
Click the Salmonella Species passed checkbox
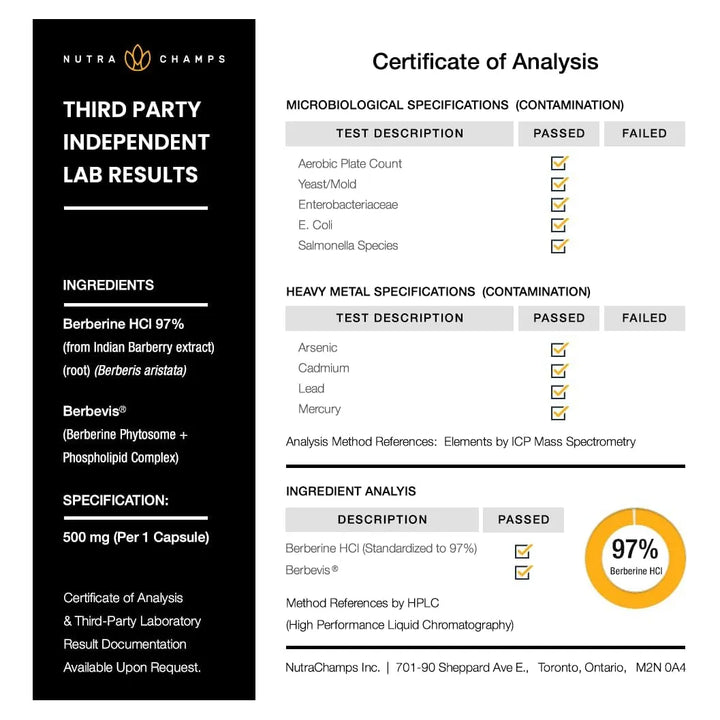[x=559, y=246]
